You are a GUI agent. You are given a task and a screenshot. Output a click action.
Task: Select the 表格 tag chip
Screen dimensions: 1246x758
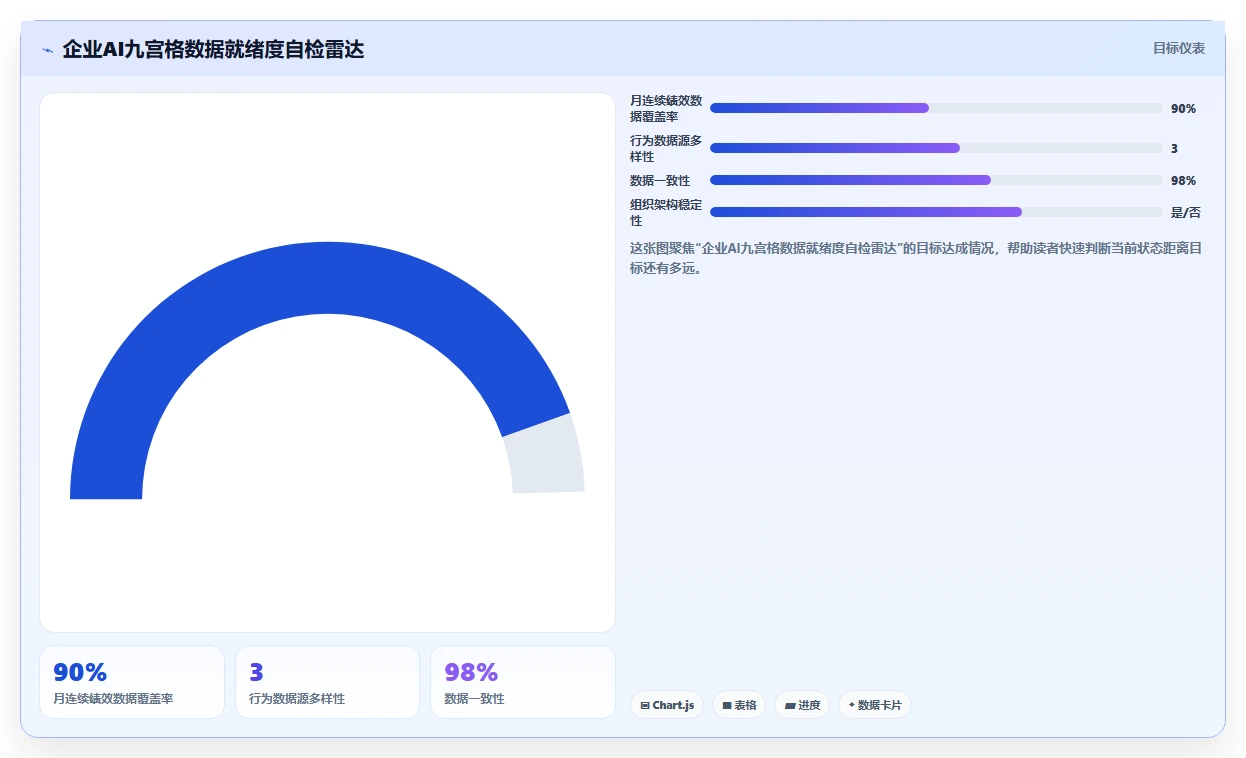tap(739, 705)
